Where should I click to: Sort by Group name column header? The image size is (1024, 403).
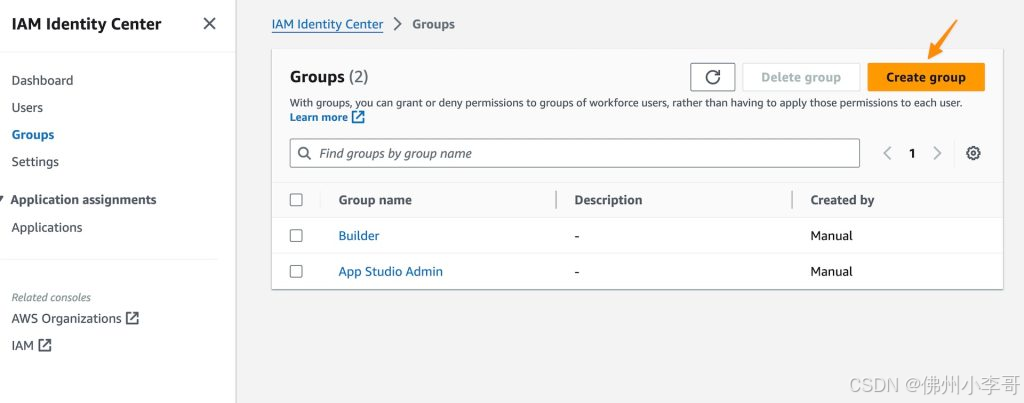tap(375, 200)
